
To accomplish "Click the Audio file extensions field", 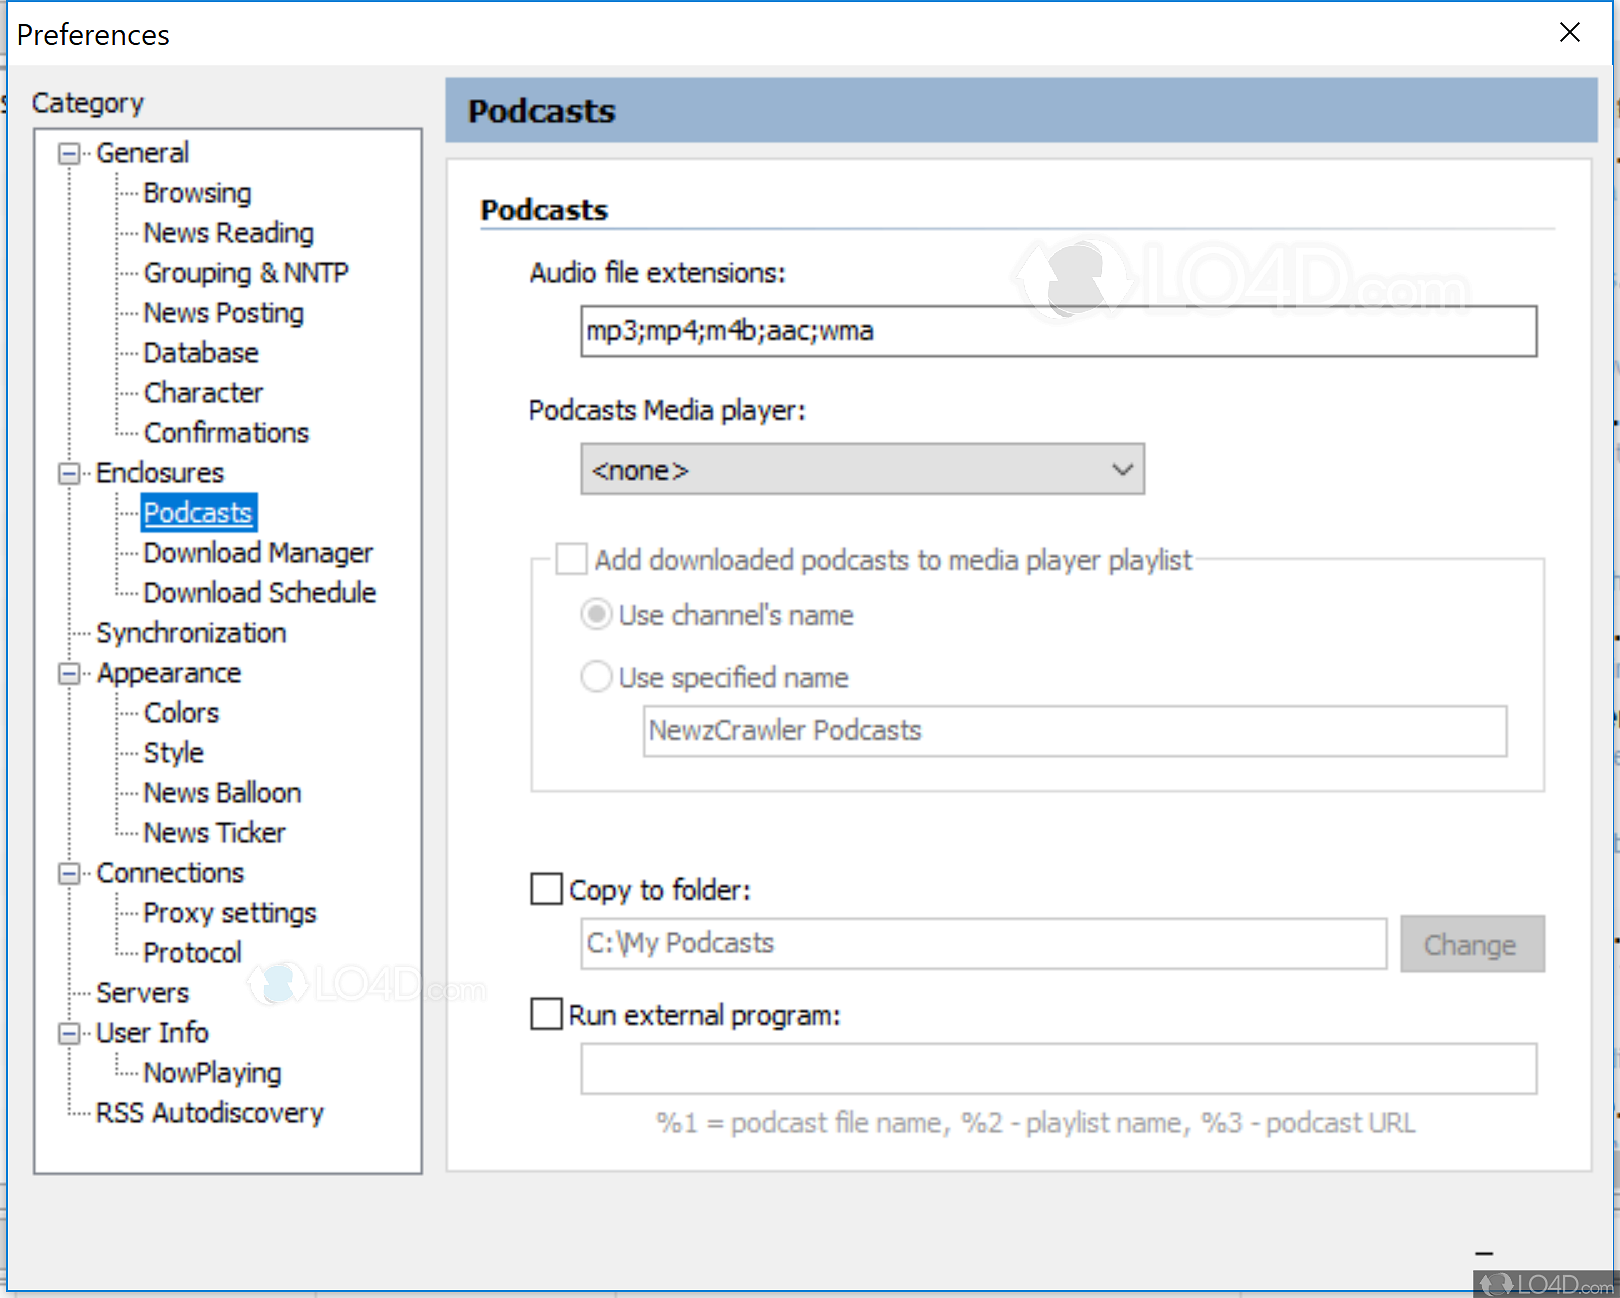I will tap(1058, 331).
